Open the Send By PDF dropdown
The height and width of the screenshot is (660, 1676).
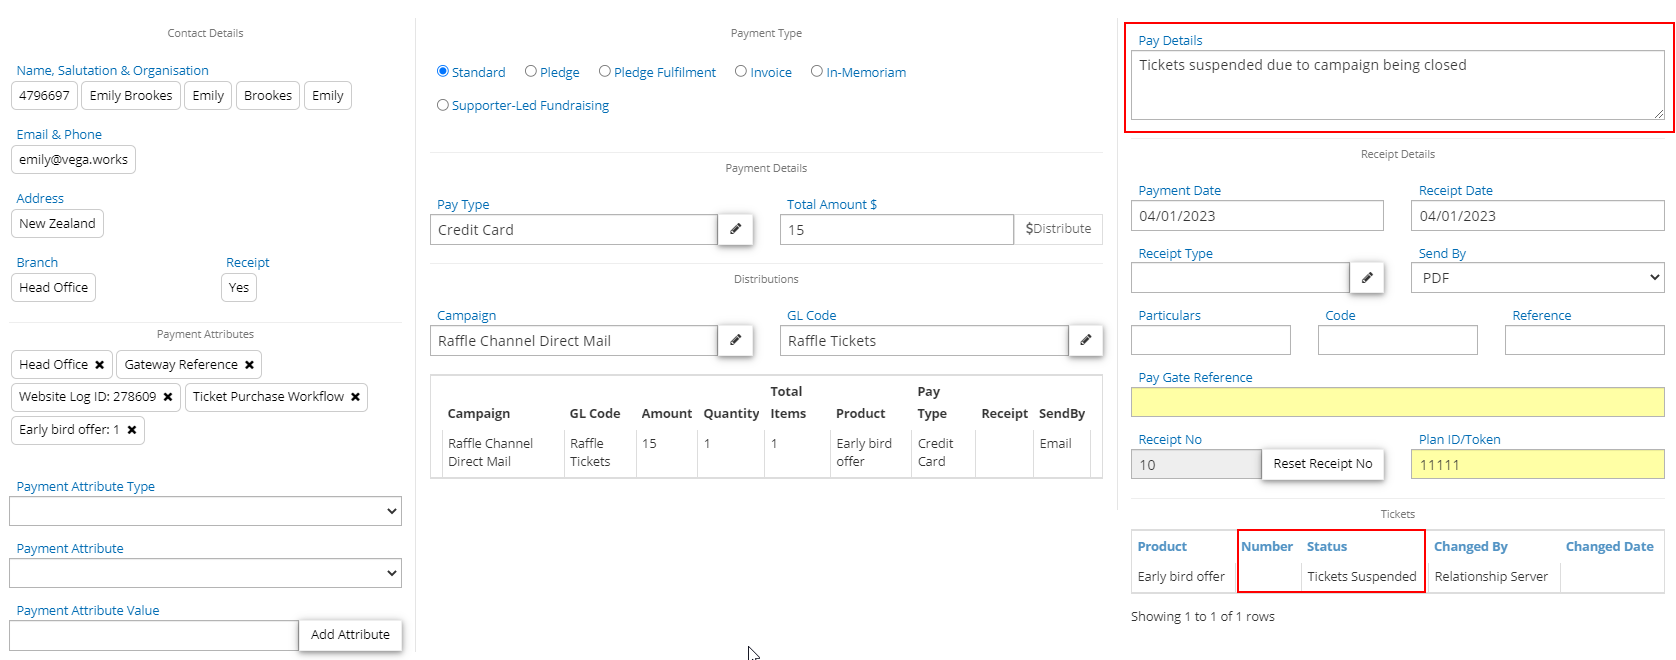(x=1538, y=278)
